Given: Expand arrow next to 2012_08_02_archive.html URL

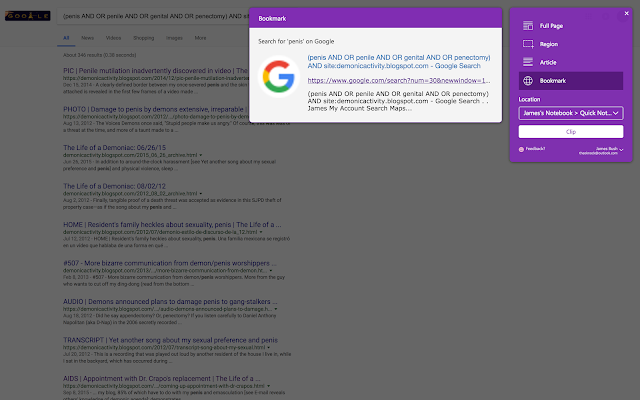Looking at the screenshot, I should click(x=201, y=193).
